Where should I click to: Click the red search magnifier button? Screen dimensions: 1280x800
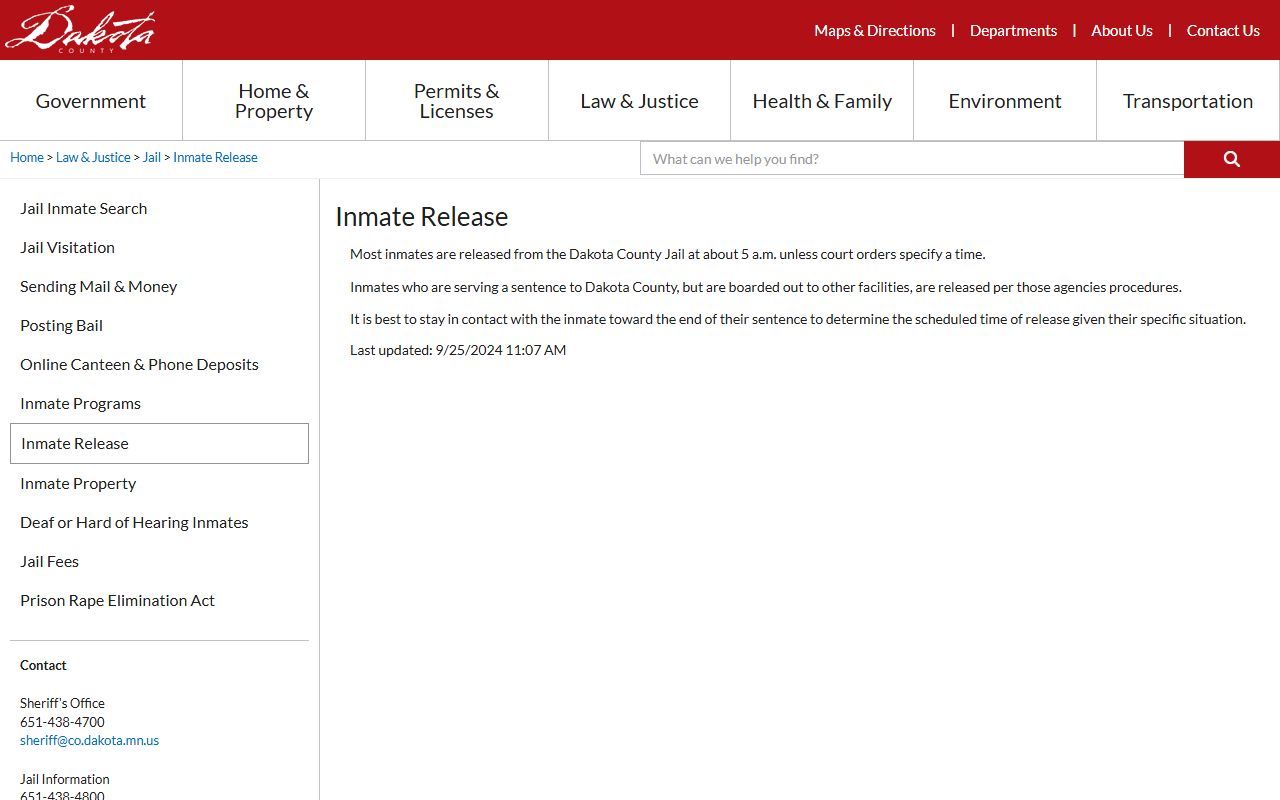point(1232,159)
